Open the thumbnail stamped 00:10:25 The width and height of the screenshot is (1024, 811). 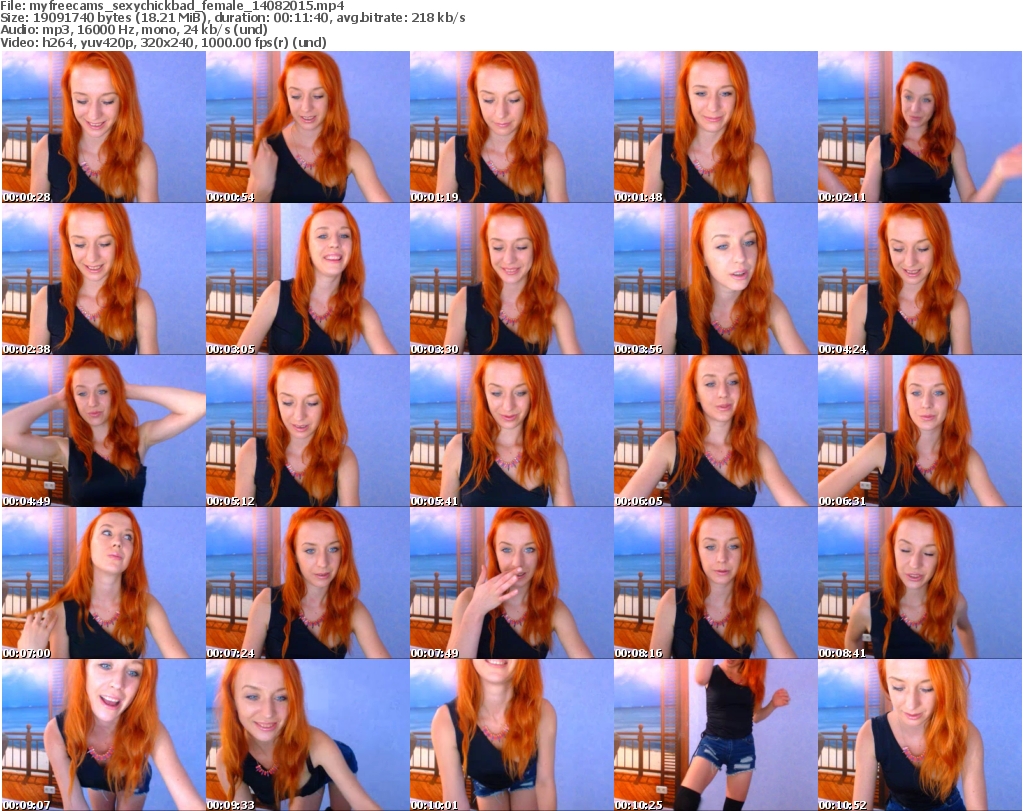(x=715, y=735)
